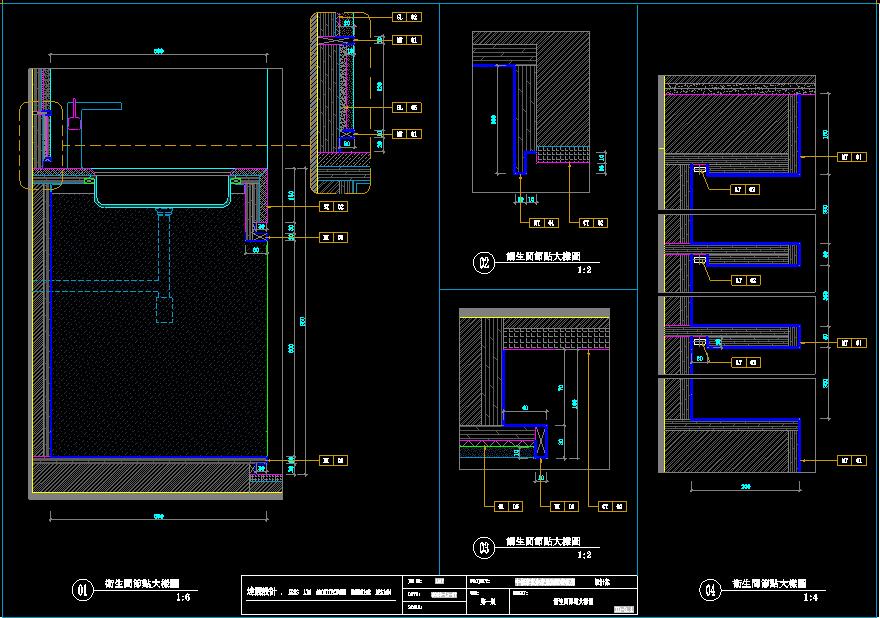The width and height of the screenshot is (880, 618).
Task: Select the drawing title beside bubble 03
Action: pos(543,541)
